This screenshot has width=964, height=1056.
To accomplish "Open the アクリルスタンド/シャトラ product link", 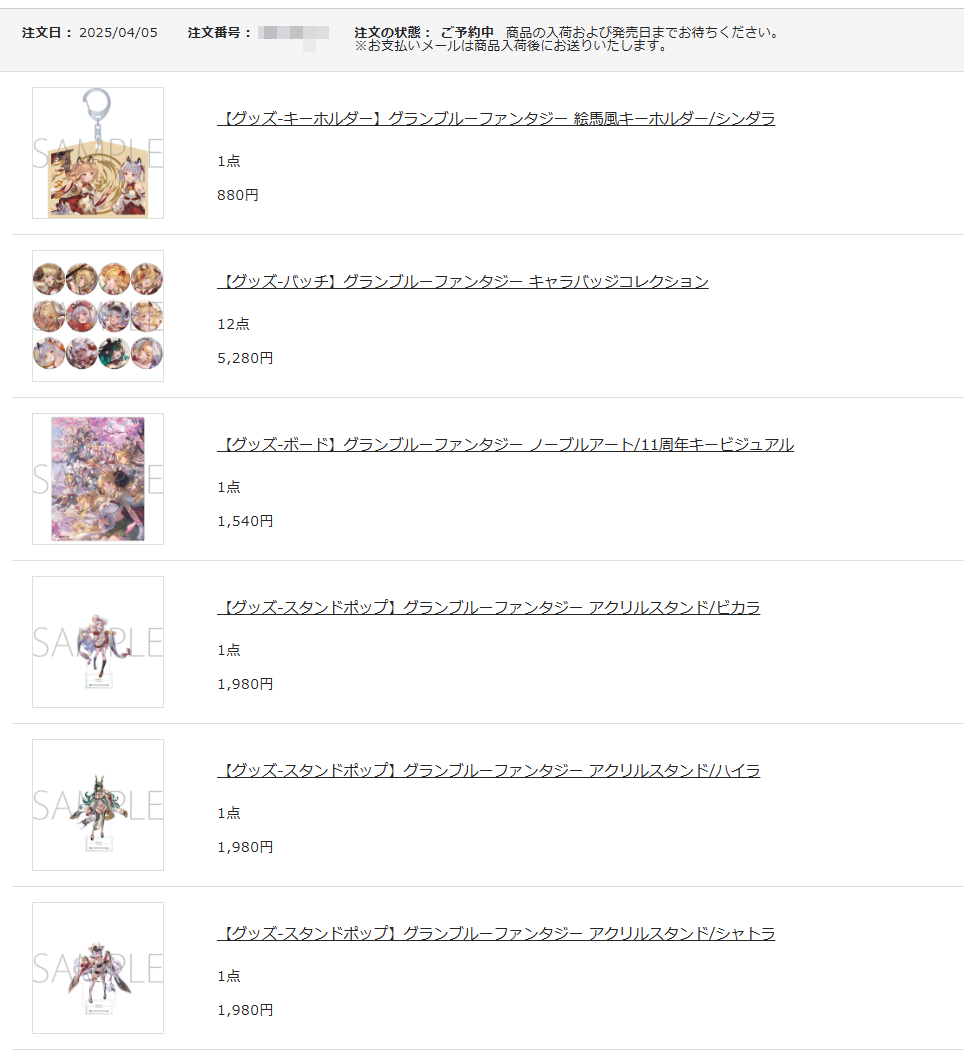I will pyautogui.click(x=496, y=933).
